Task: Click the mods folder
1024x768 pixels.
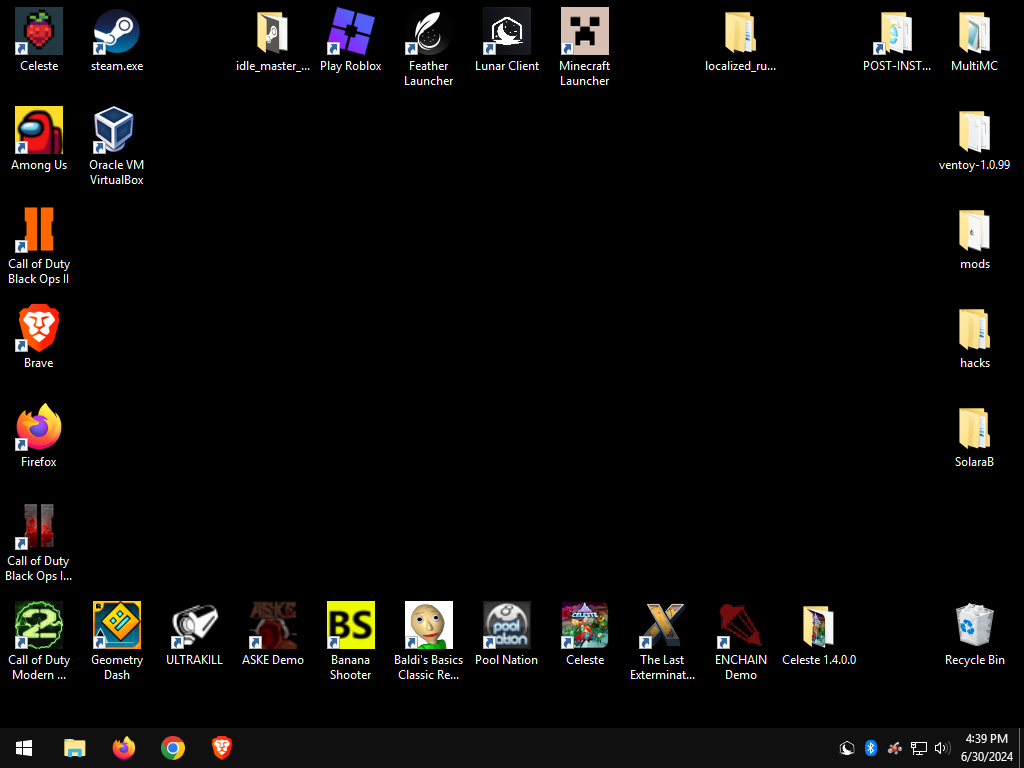Action: (x=974, y=229)
